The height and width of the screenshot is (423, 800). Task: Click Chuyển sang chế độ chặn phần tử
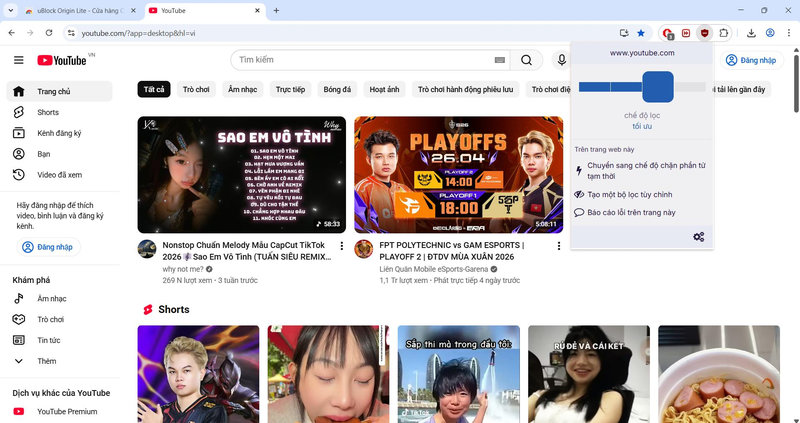tap(642, 171)
